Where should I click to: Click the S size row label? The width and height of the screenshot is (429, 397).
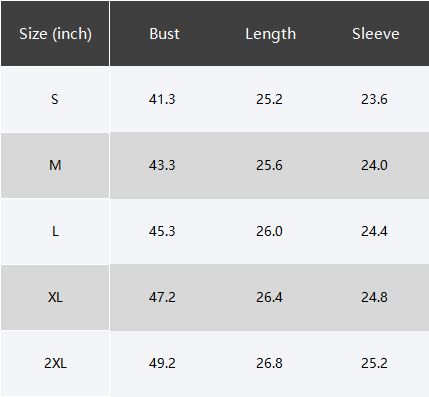55,99
